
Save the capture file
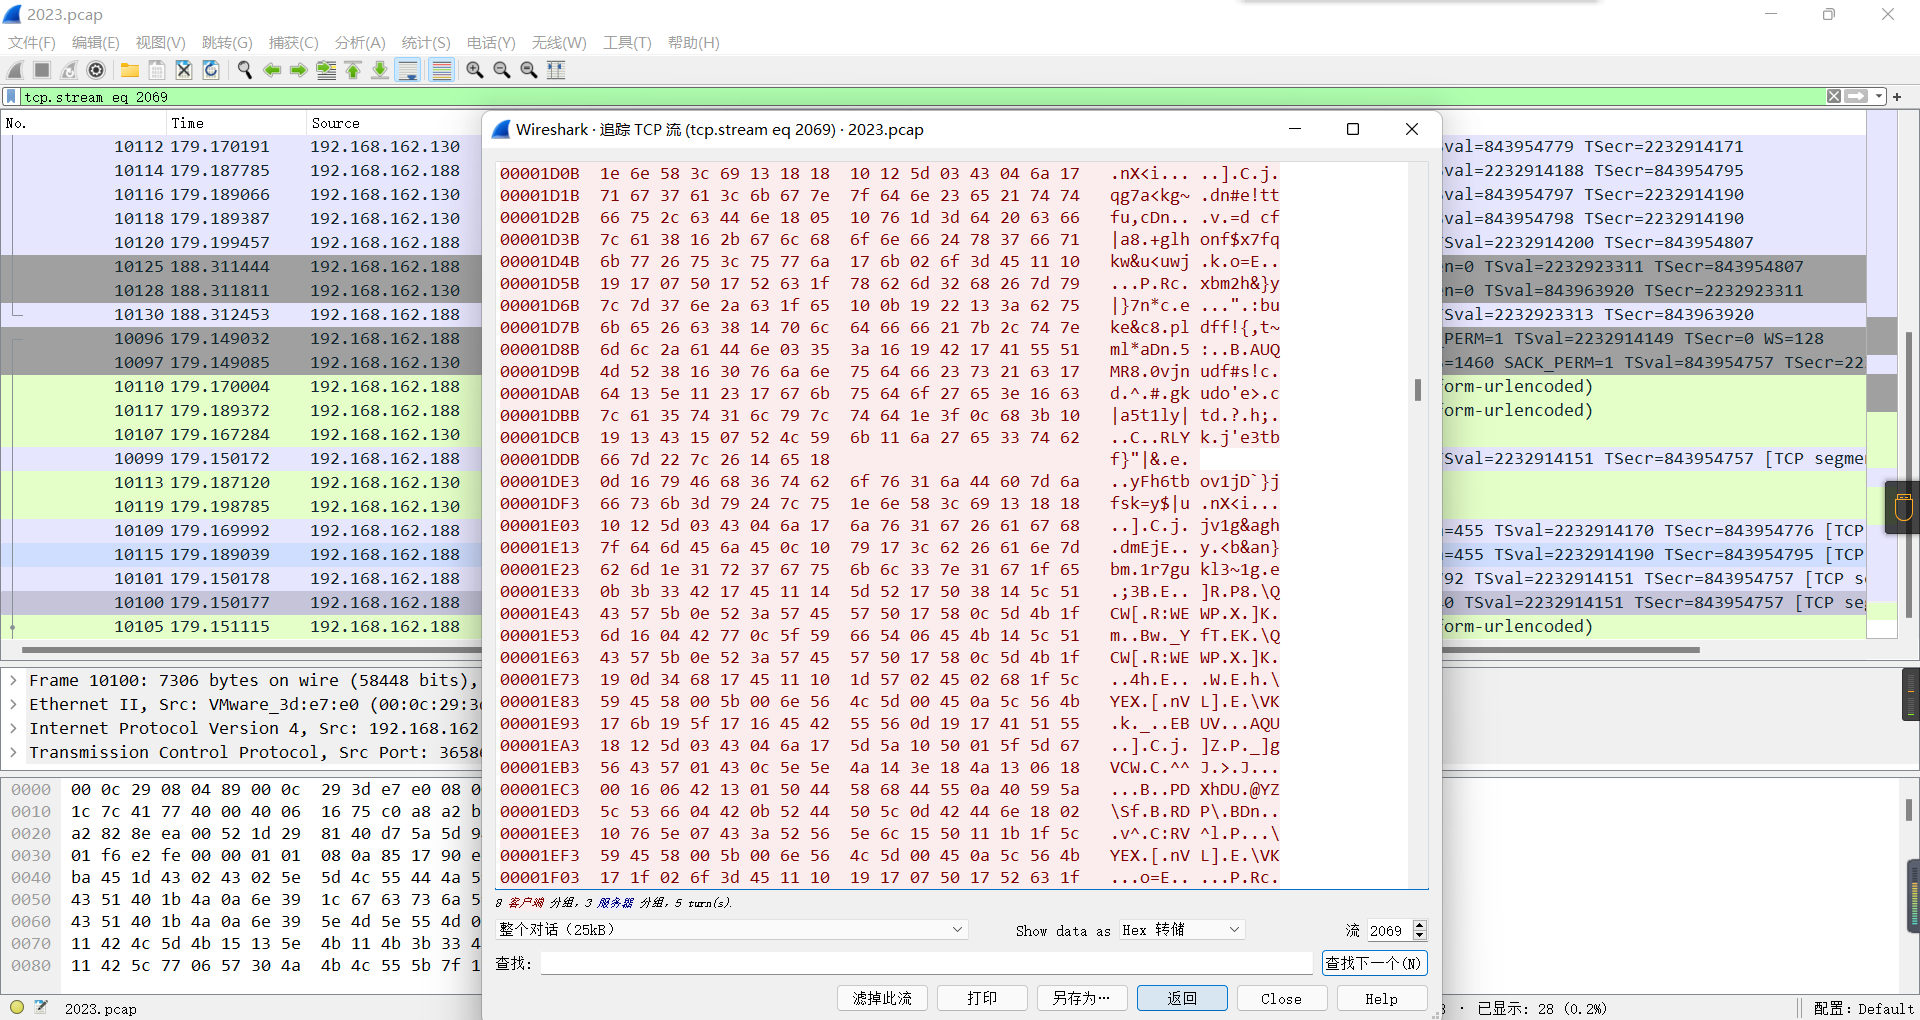click(157, 70)
